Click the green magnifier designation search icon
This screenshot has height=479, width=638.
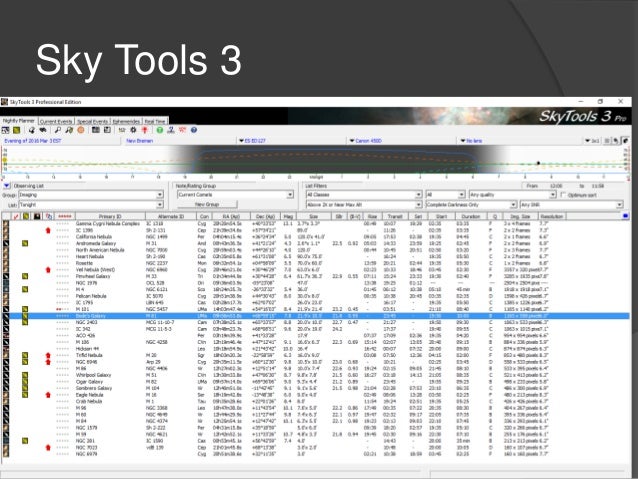click(69, 130)
